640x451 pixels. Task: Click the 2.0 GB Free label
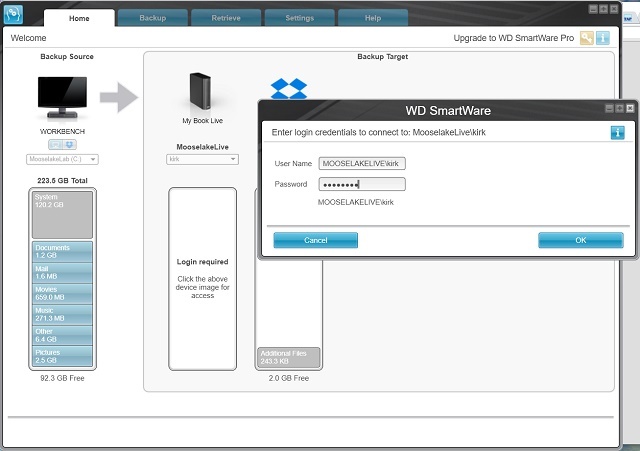click(289, 378)
